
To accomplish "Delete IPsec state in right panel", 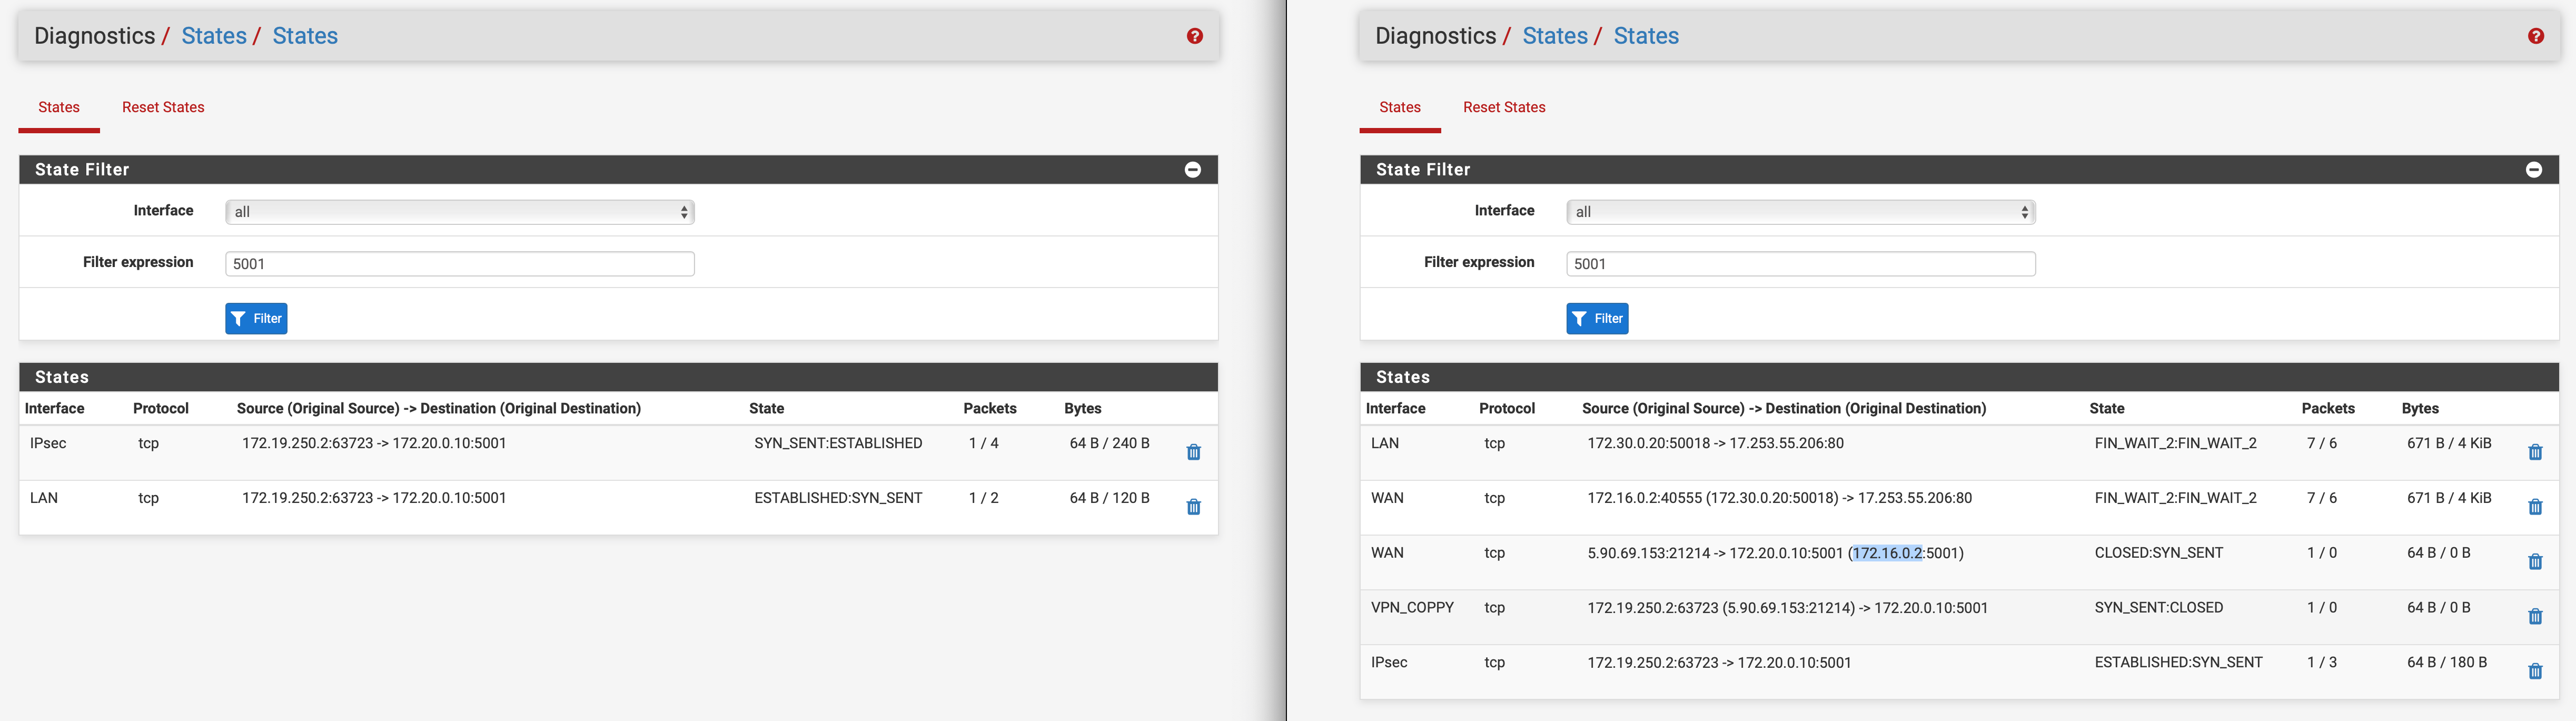I will [x=2534, y=672].
